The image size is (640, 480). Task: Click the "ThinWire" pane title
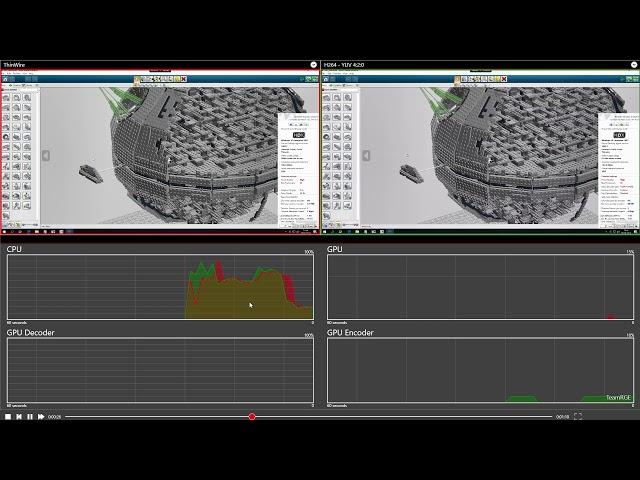coord(14,65)
